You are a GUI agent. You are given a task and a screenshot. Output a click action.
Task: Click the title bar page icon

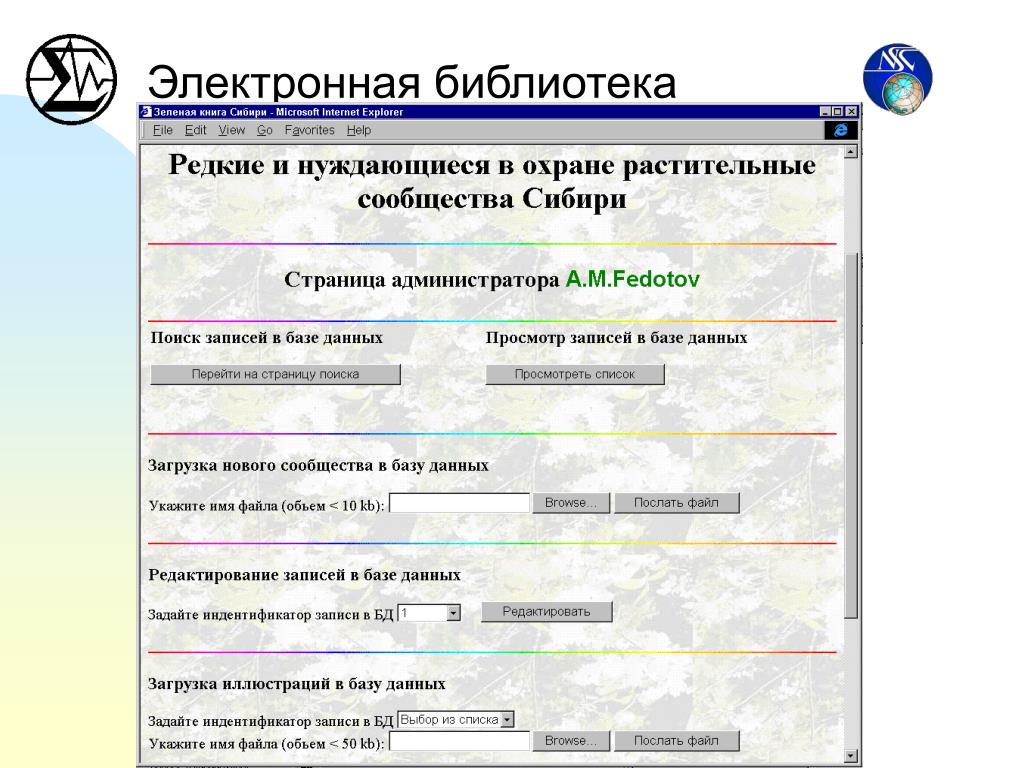coord(146,112)
